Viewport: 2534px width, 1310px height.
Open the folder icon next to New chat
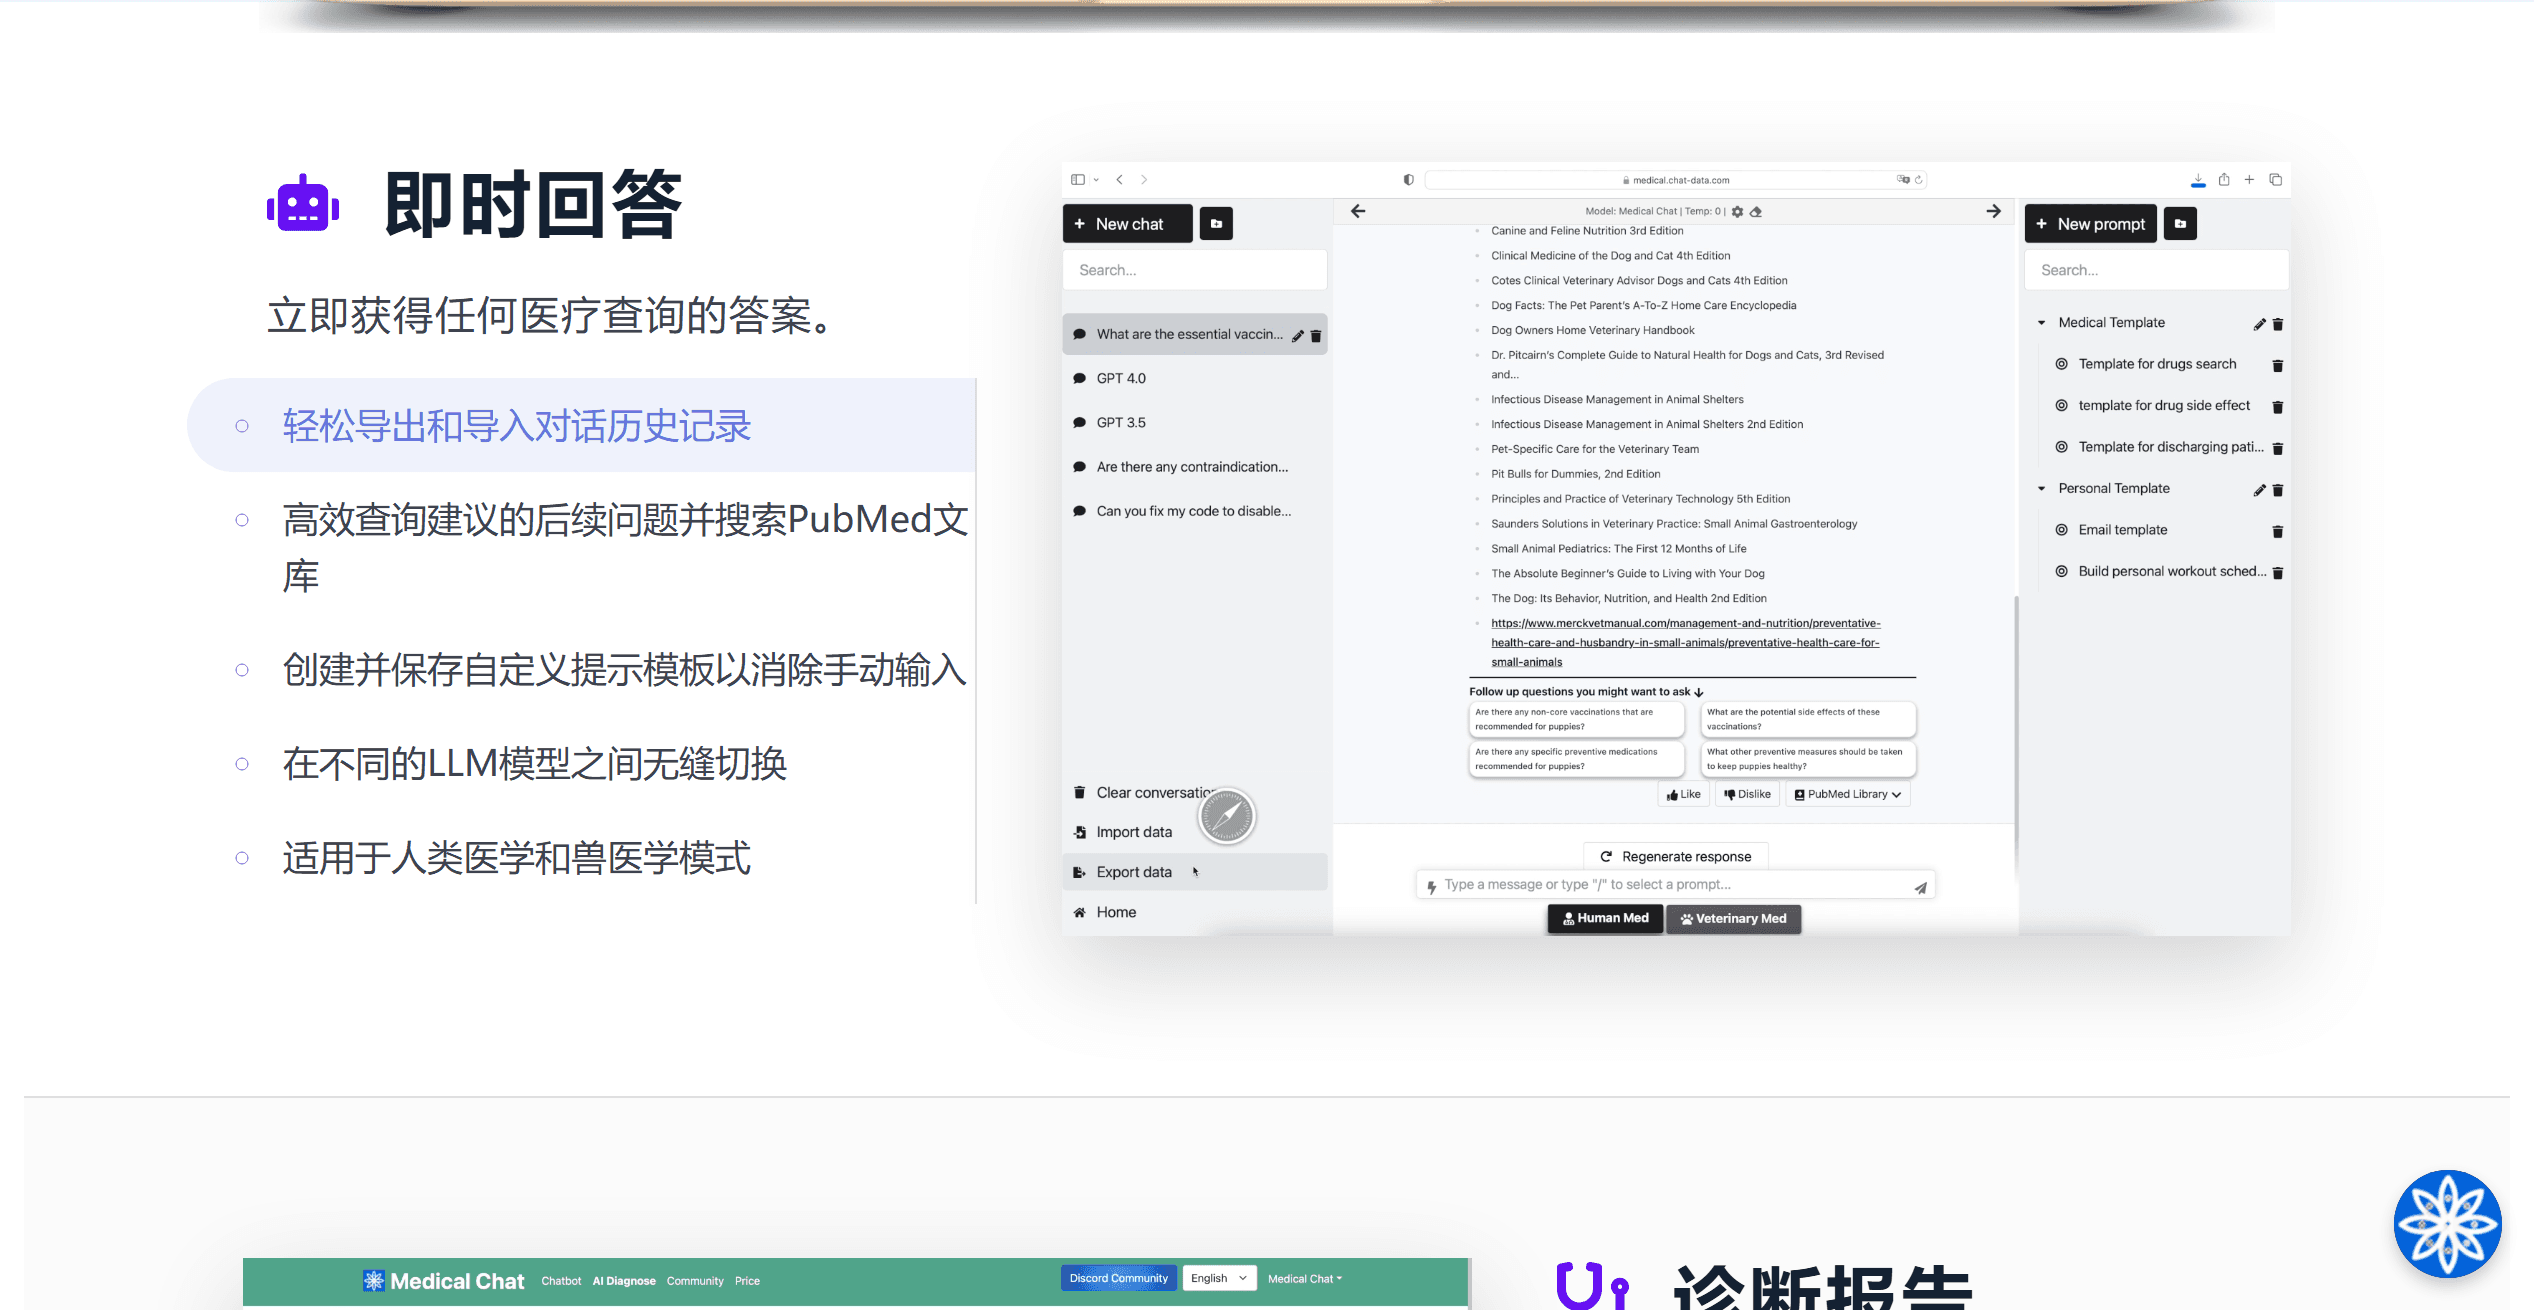1216,223
